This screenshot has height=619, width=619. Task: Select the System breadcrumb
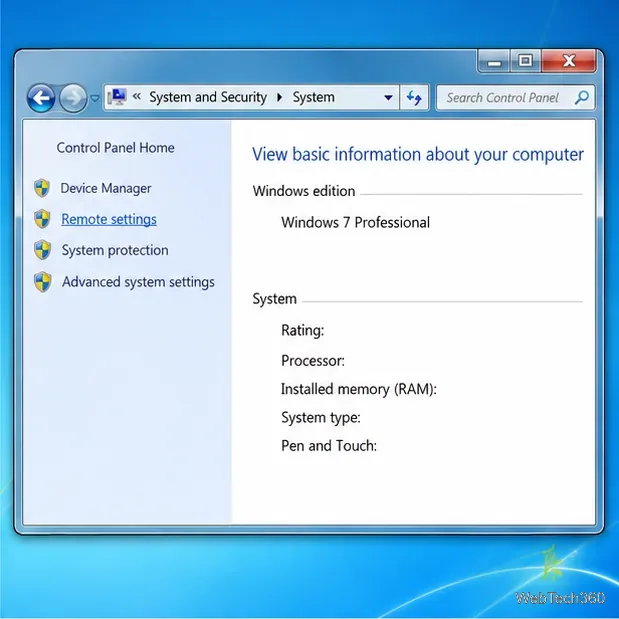tap(313, 97)
